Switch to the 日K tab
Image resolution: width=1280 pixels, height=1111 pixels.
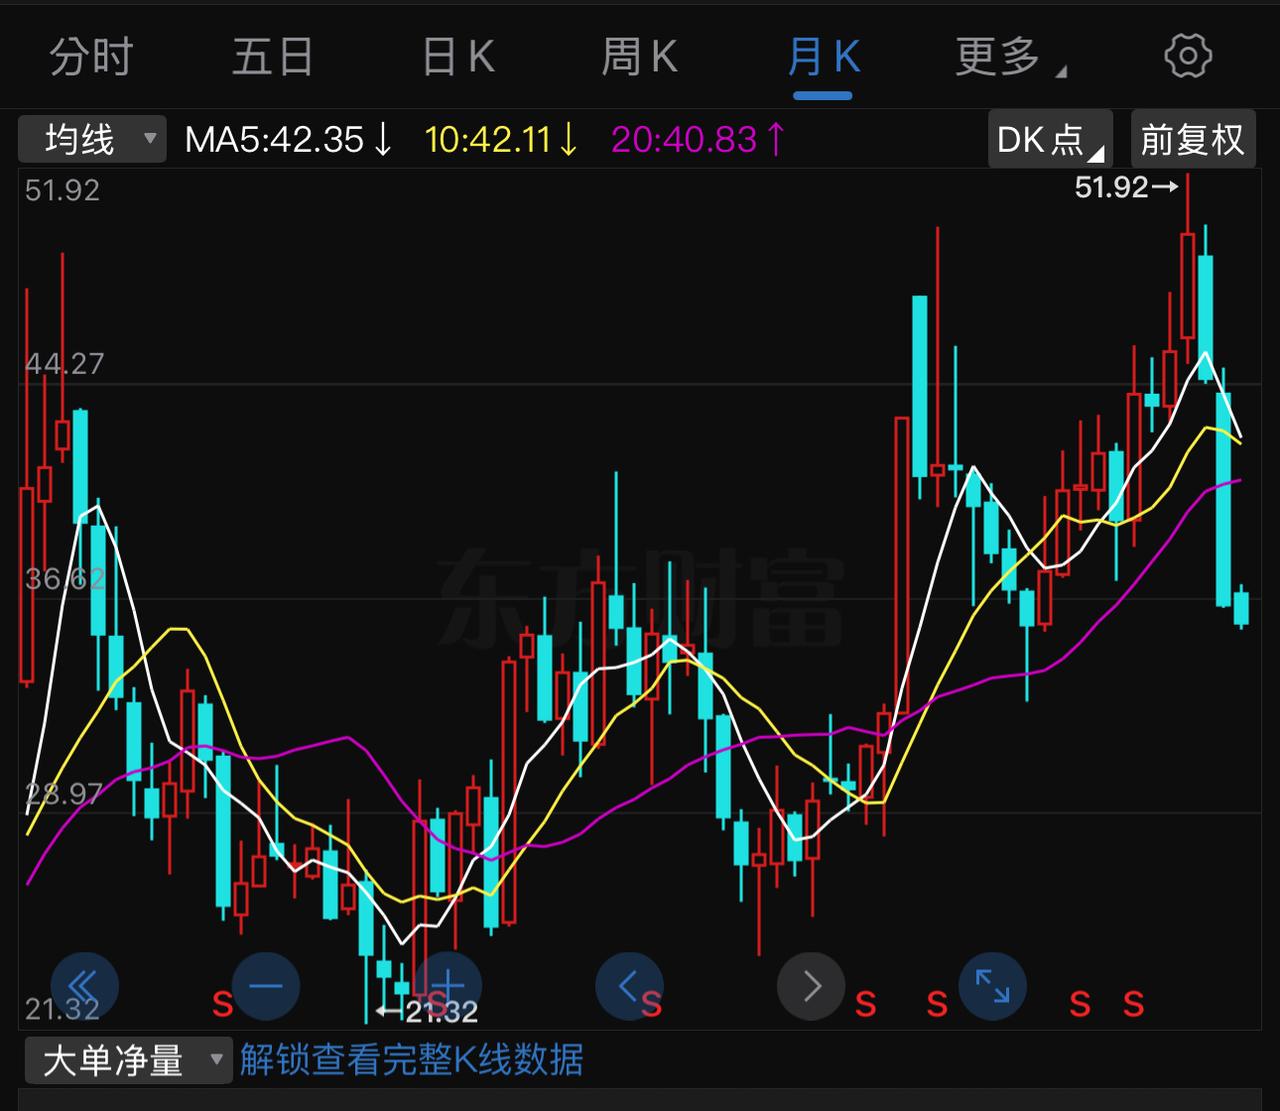(458, 57)
